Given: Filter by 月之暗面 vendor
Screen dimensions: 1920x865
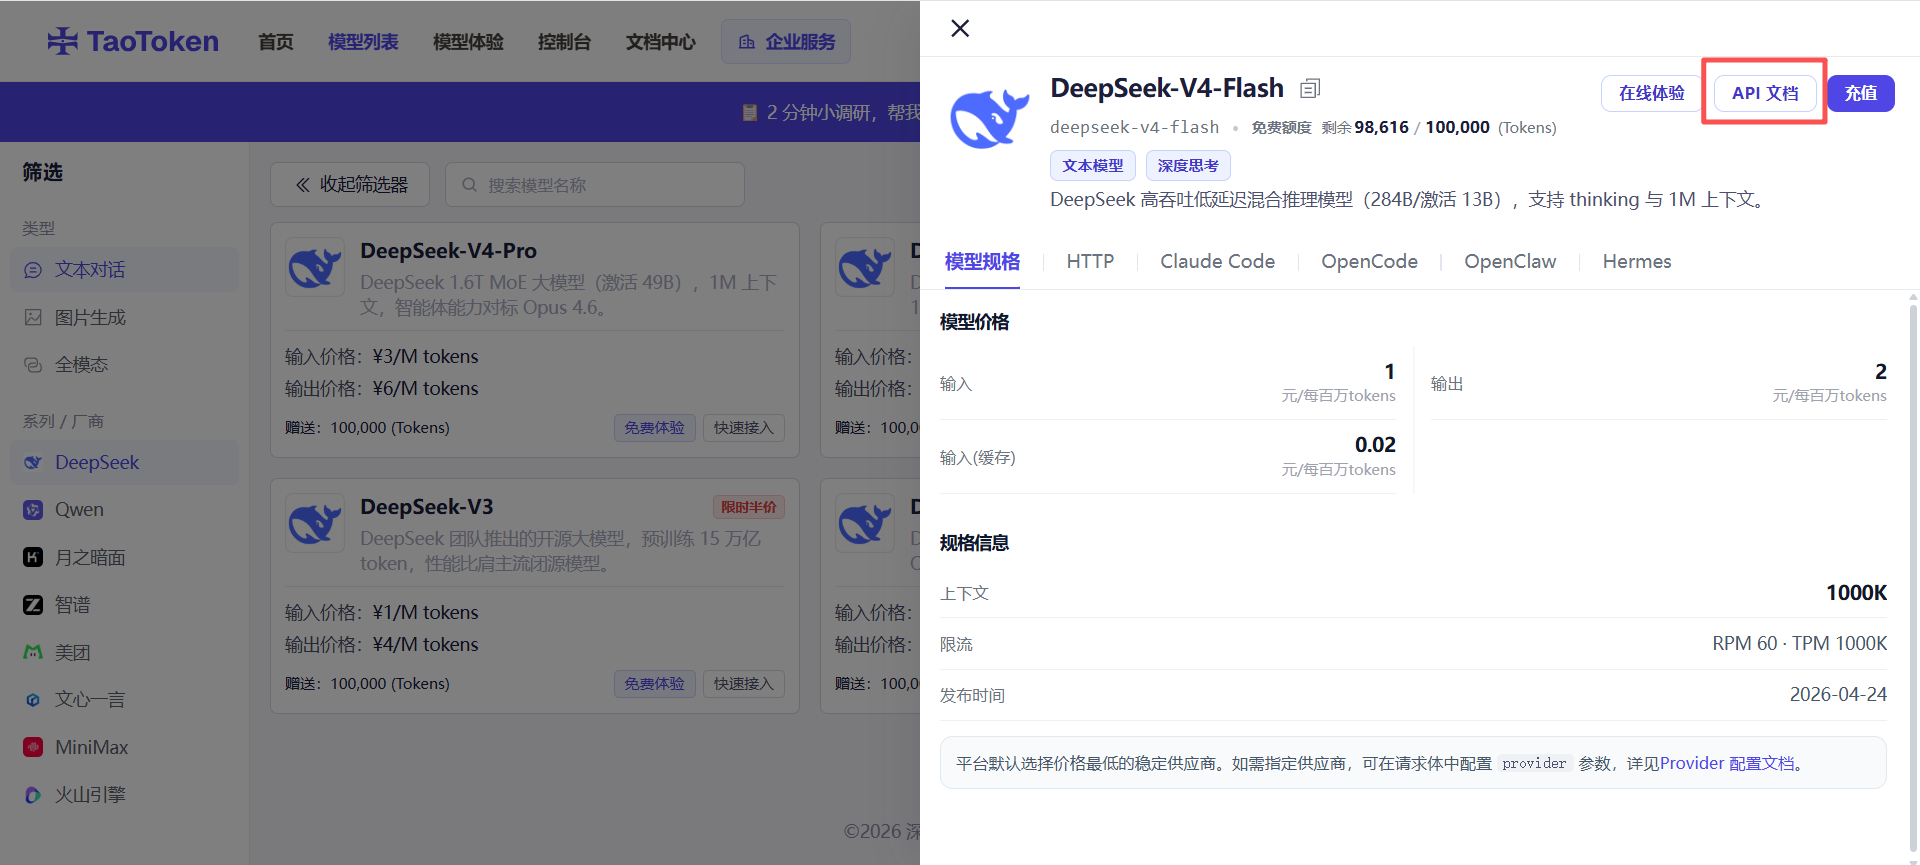Looking at the screenshot, I should coord(125,557).
